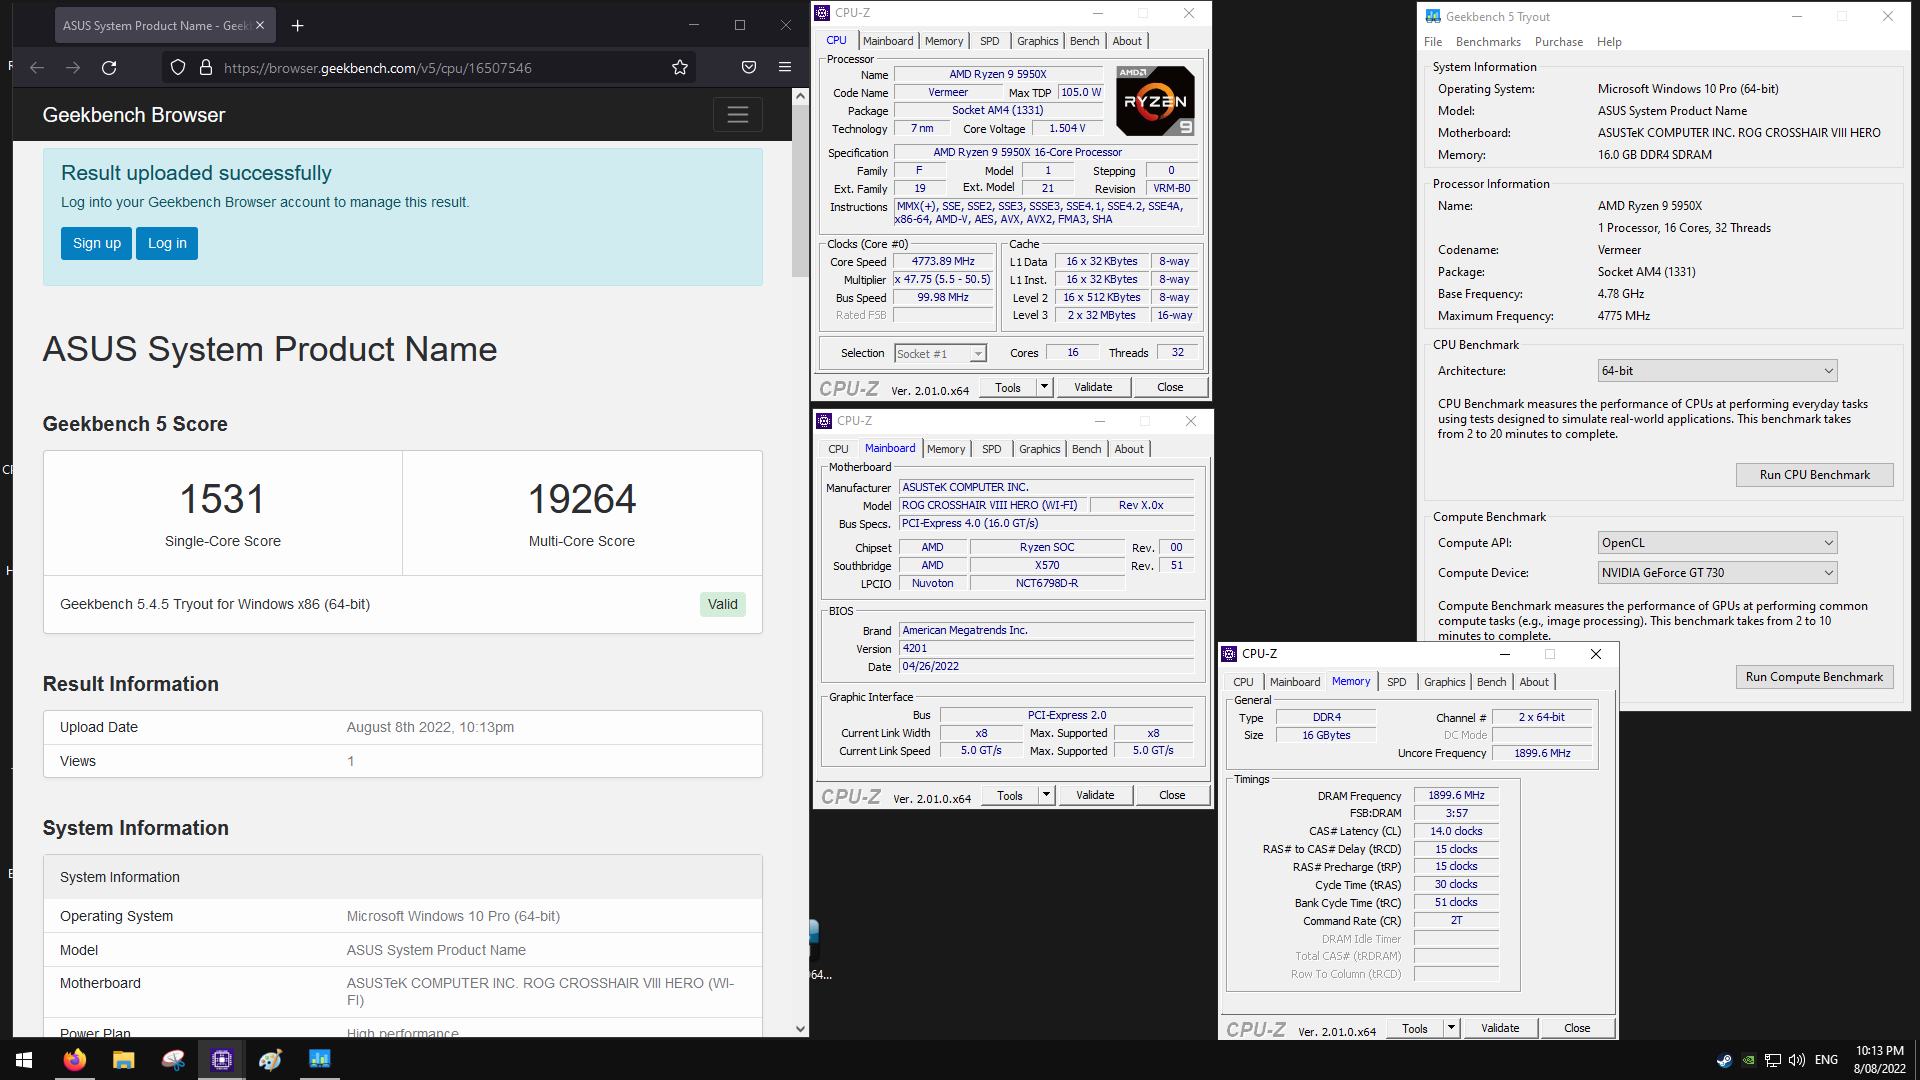Click the site shield tracking protection icon
The image size is (1920, 1080).
178,68
